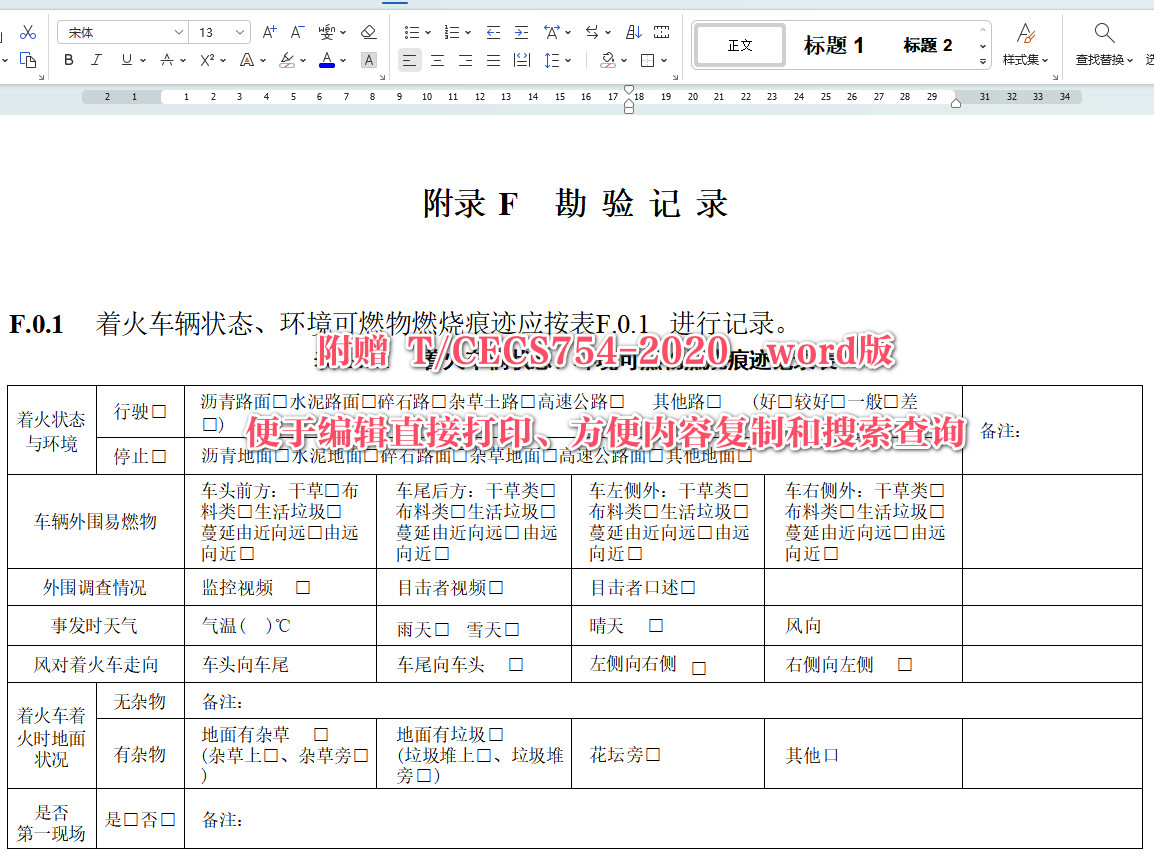The image size is (1154, 858).
Task: Apply superscript formatting with X² icon
Action: coord(207,59)
